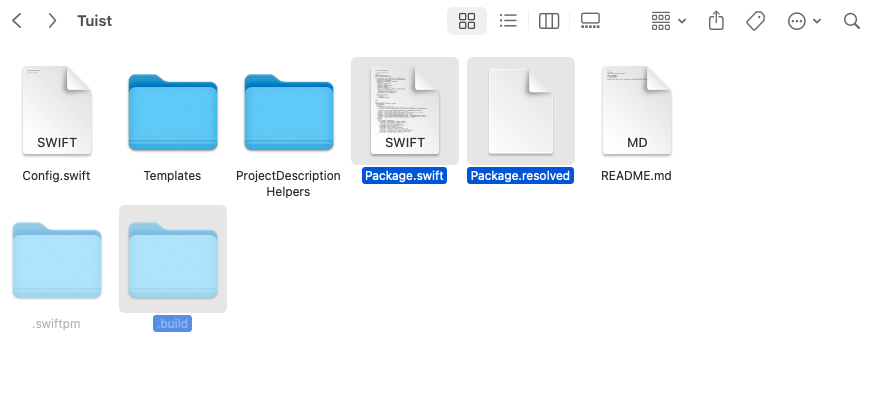The height and width of the screenshot is (400, 875).
Task: Select the .swiftpm hidden folder icon
Action: [56, 260]
